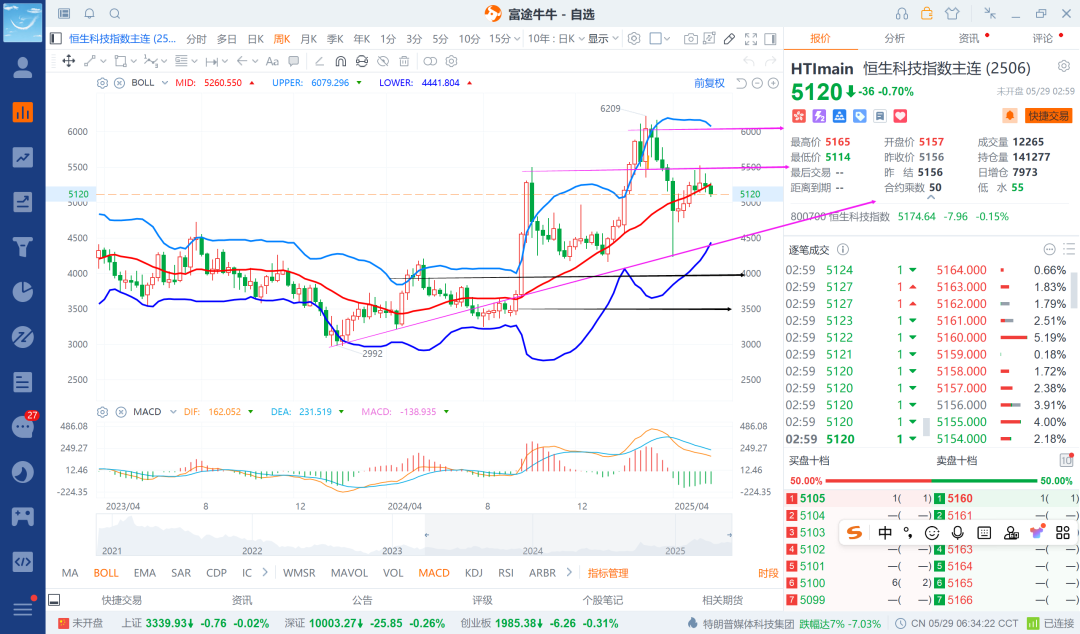Open the game controller sidebar icon
This screenshot has height=634, width=1080.
pos(23,517)
